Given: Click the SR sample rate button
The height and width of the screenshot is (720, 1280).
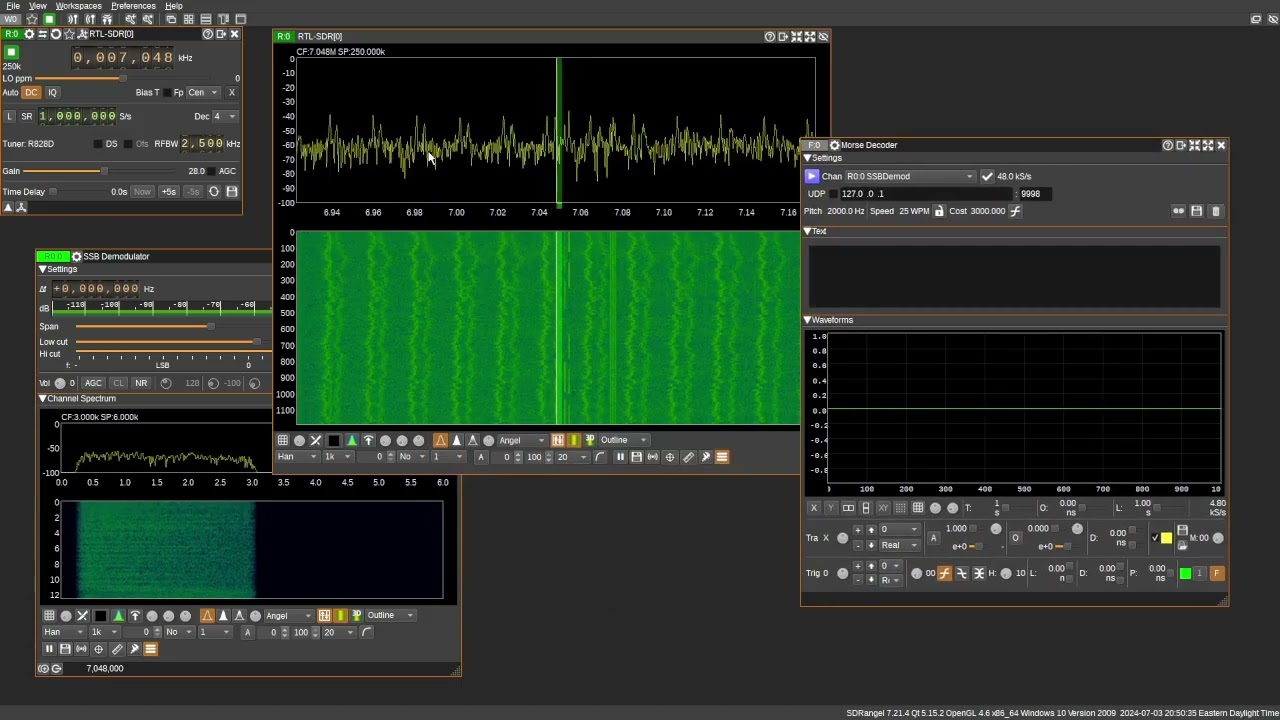Looking at the screenshot, I should point(27,116).
